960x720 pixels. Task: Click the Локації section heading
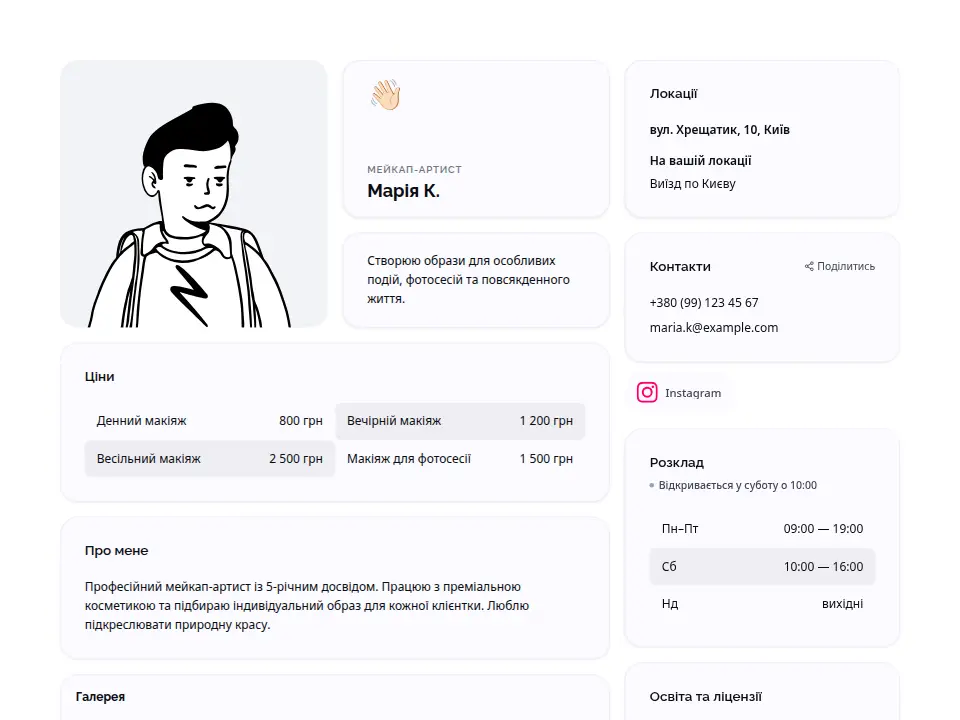tap(673, 94)
